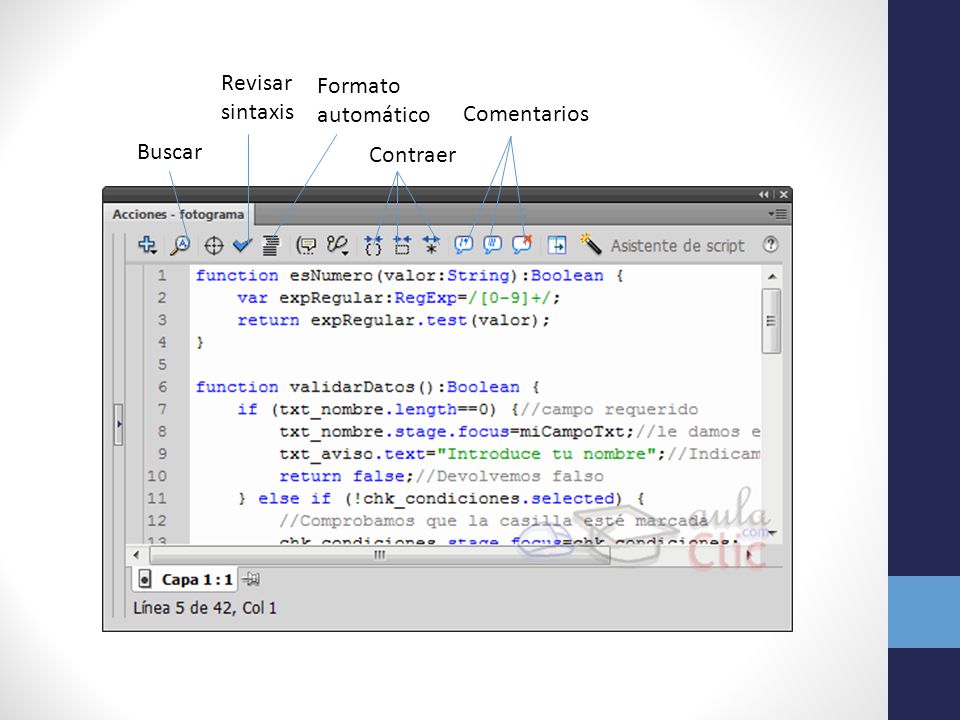Apply Auto format lines icon

(271, 246)
